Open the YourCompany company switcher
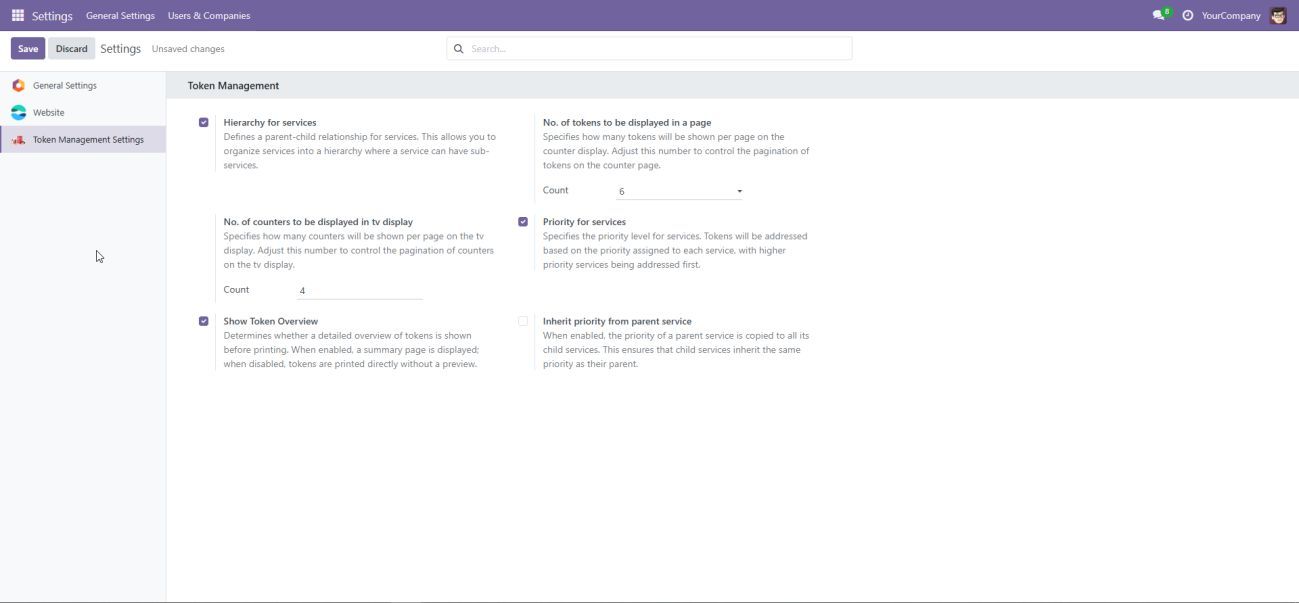Image resolution: width=1299 pixels, height=603 pixels. [1231, 15]
